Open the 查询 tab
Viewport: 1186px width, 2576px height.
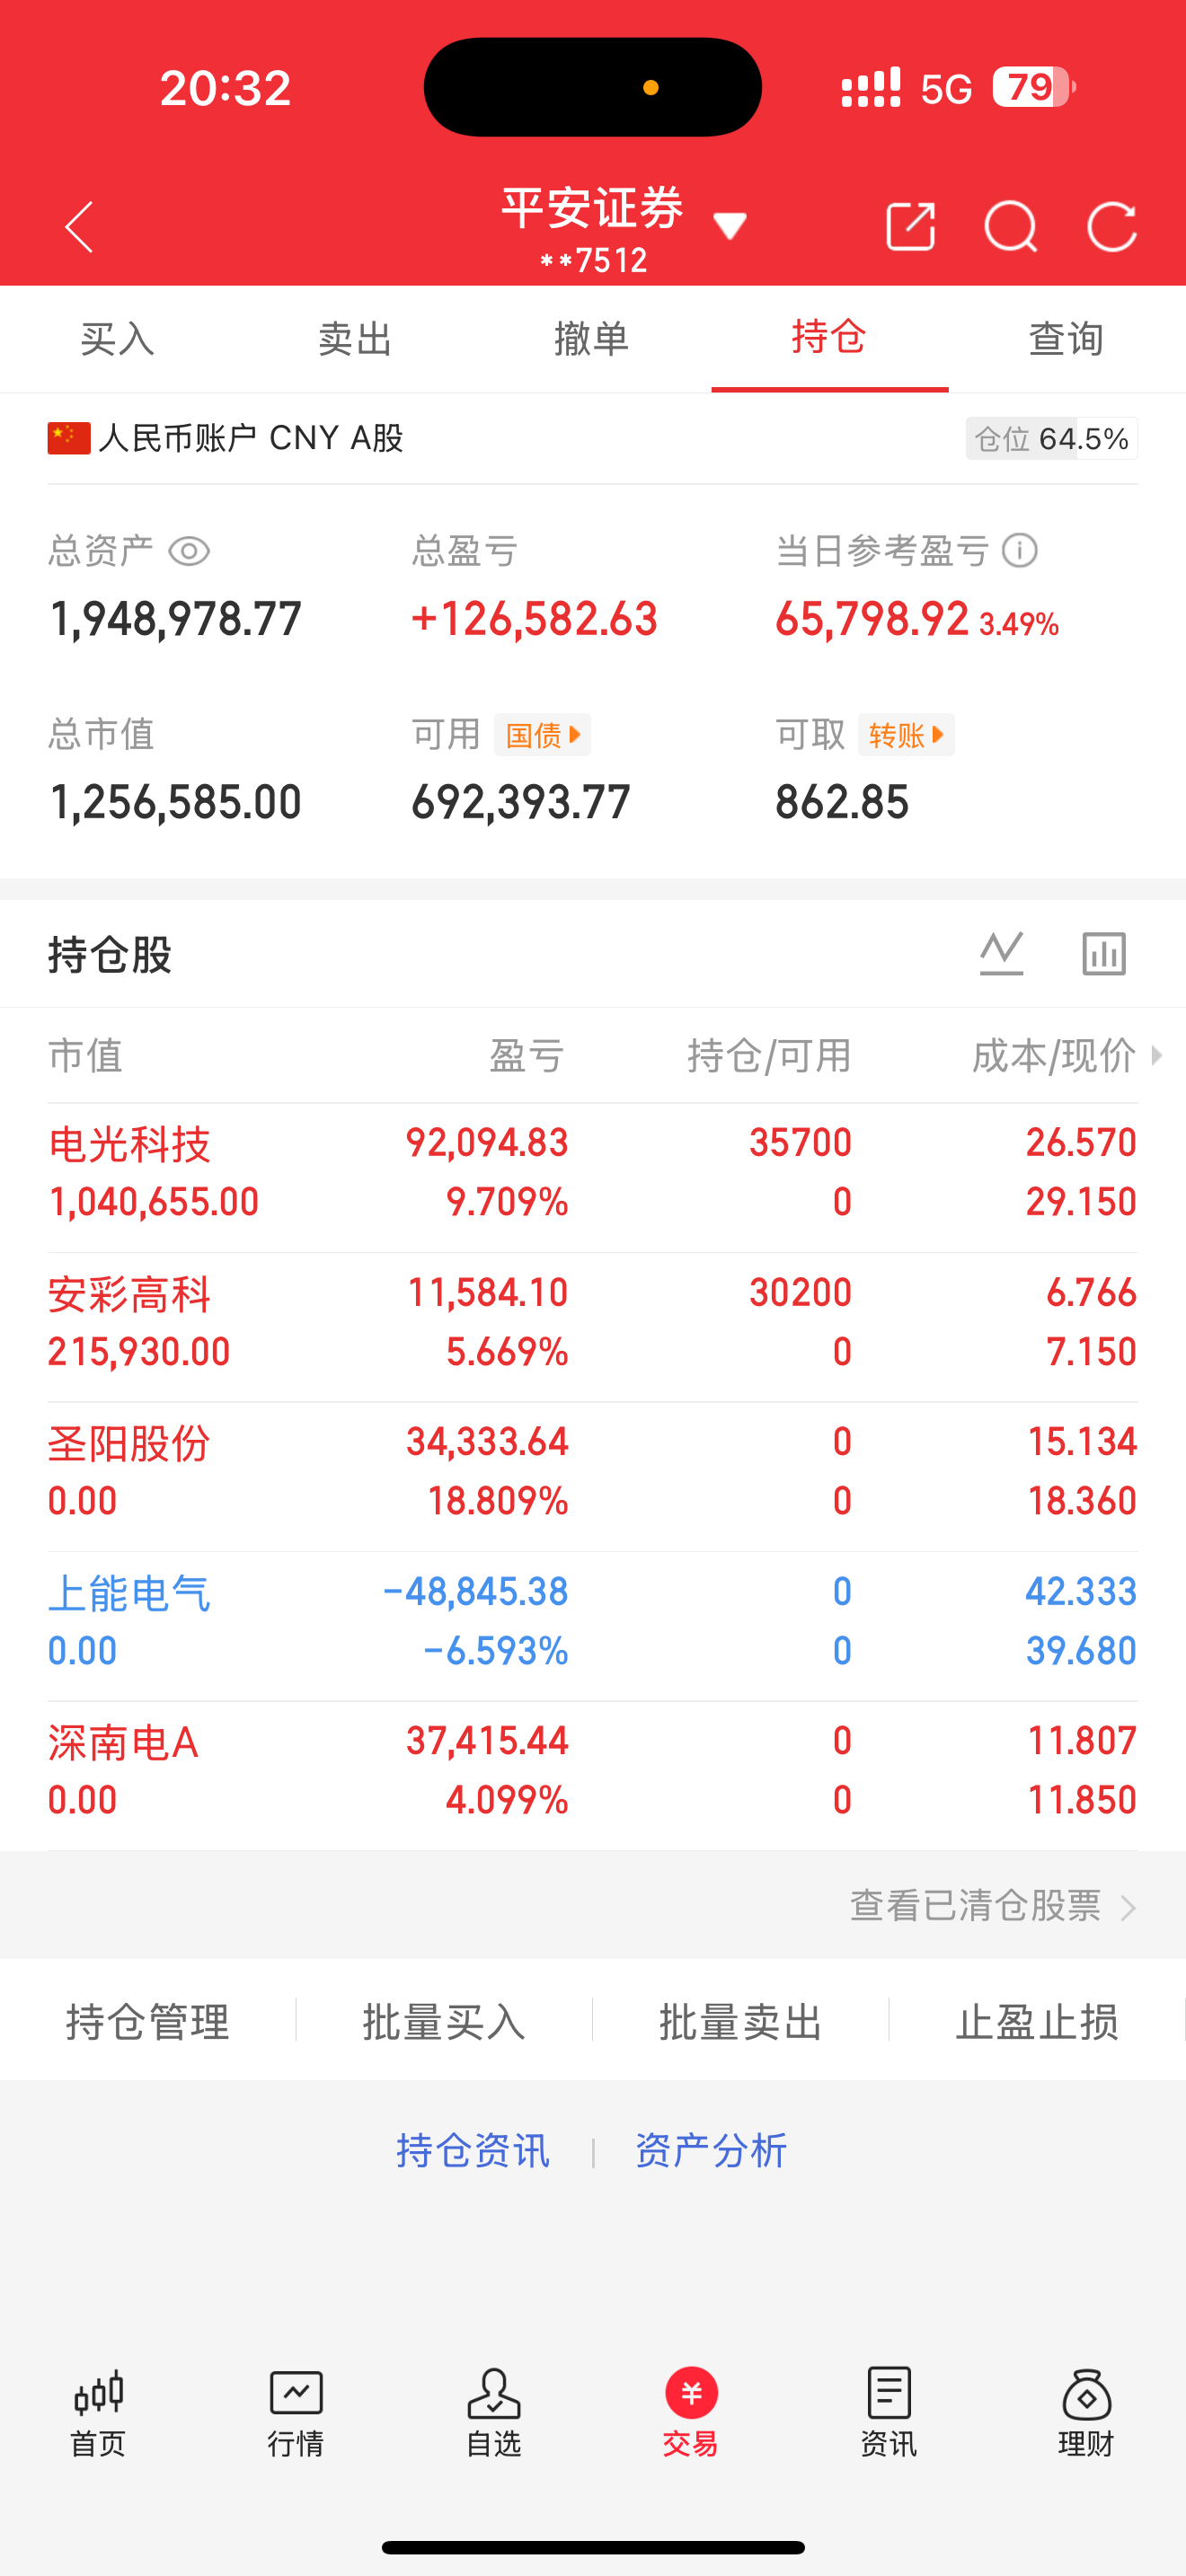(x=1066, y=339)
